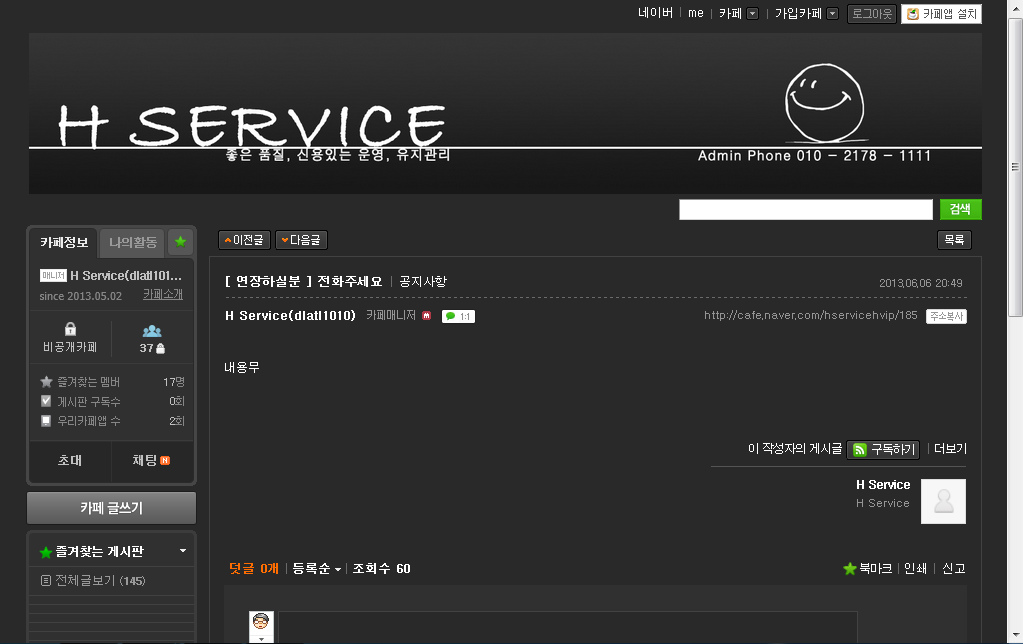Click the private cafe lock icon
The height and width of the screenshot is (644, 1023).
tap(70, 329)
